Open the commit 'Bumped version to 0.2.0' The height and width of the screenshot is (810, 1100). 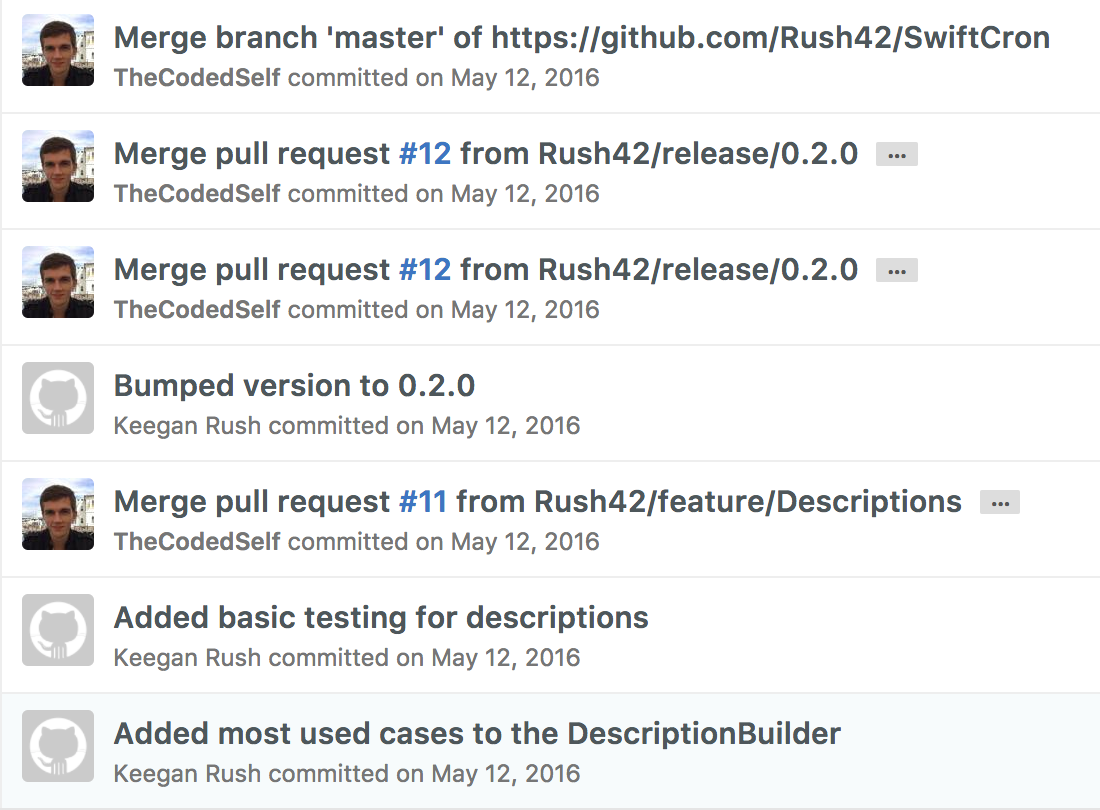point(295,385)
